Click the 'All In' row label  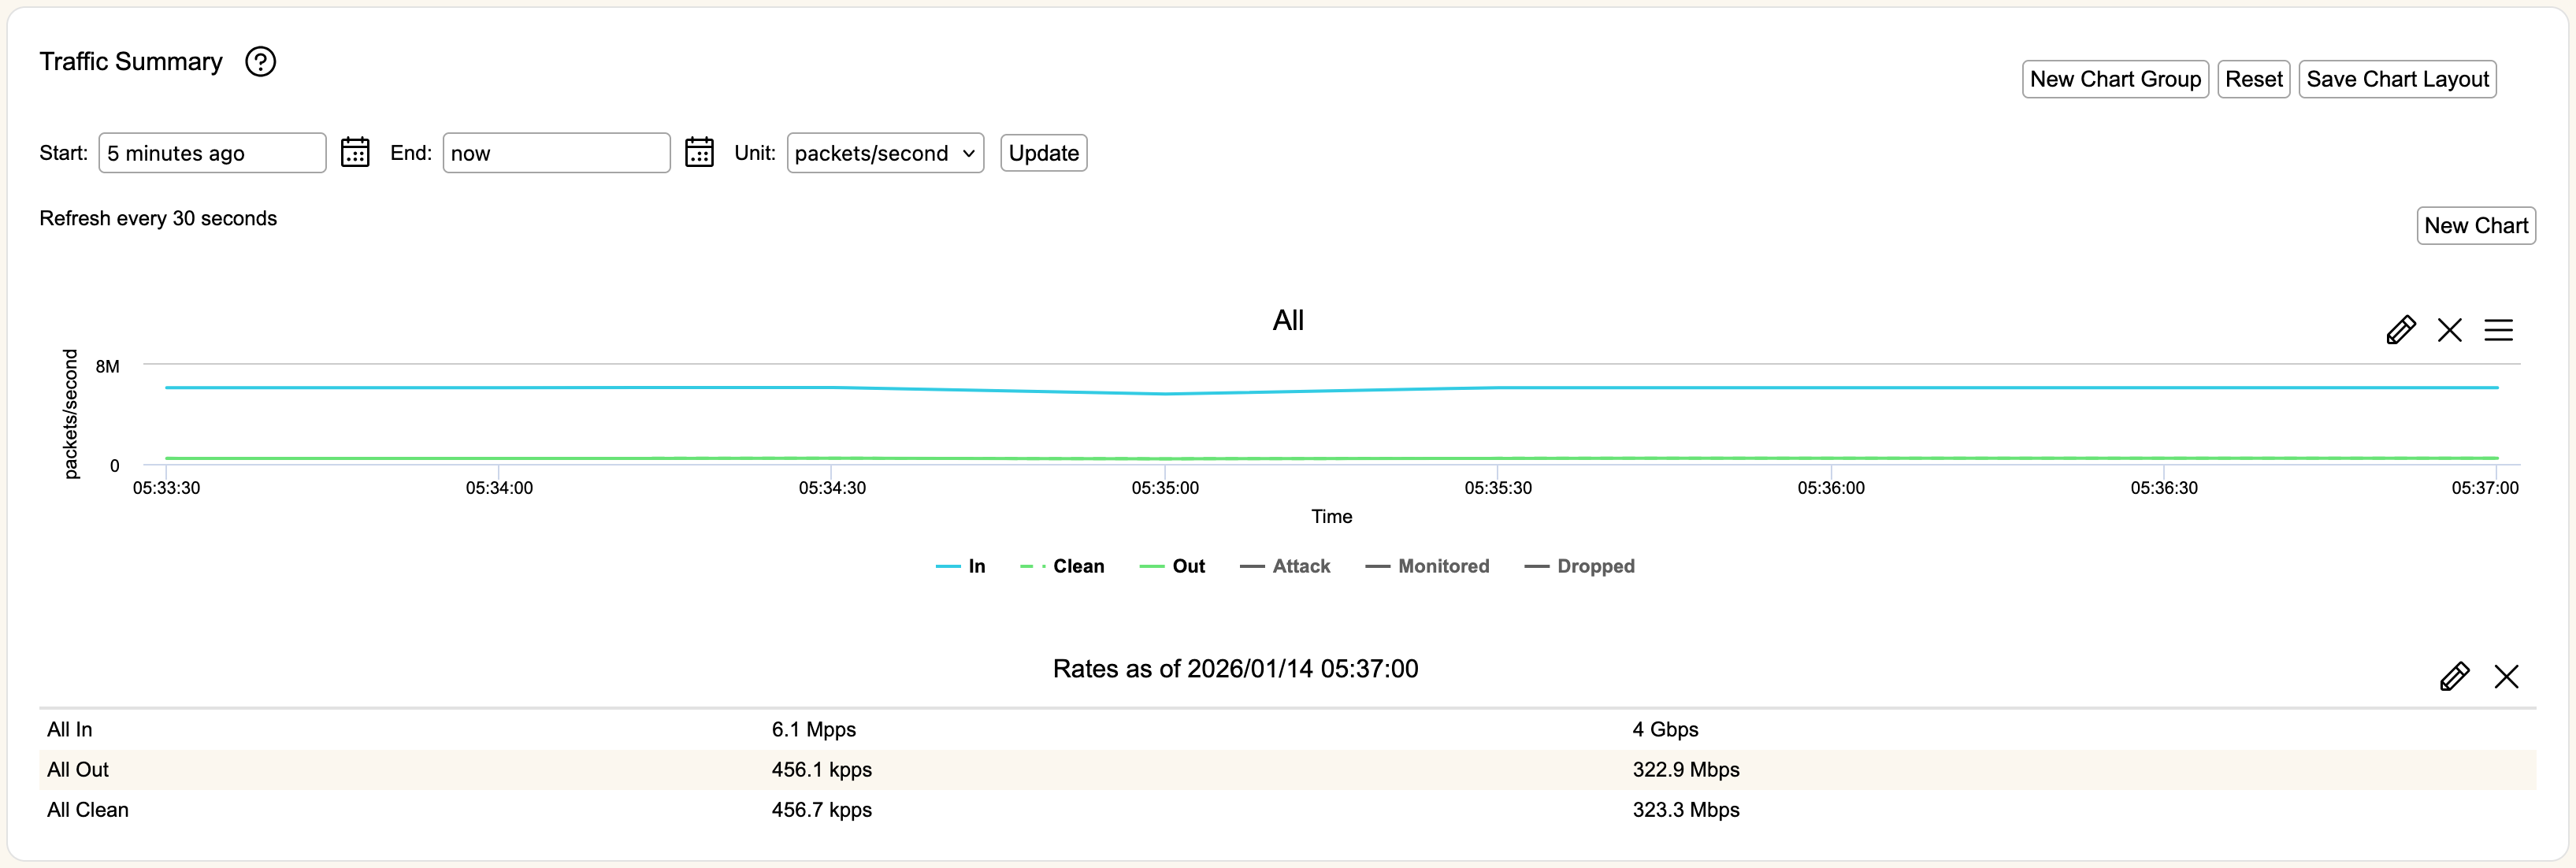(x=69, y=730)
